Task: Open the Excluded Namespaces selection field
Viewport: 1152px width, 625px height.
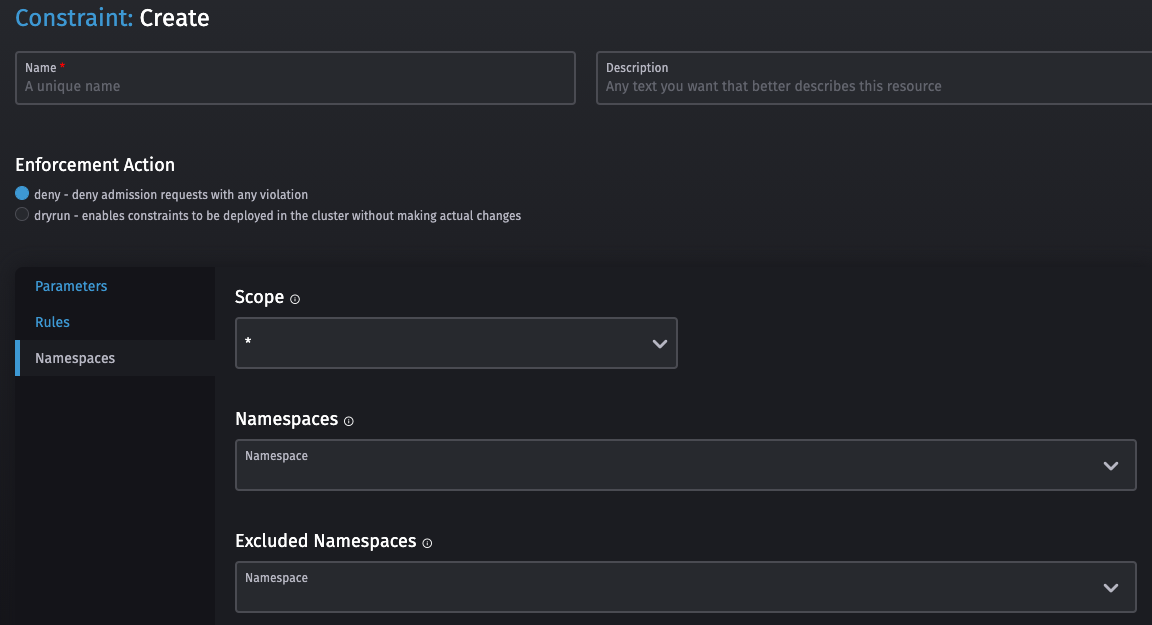Action: click(x=660, y=587)
